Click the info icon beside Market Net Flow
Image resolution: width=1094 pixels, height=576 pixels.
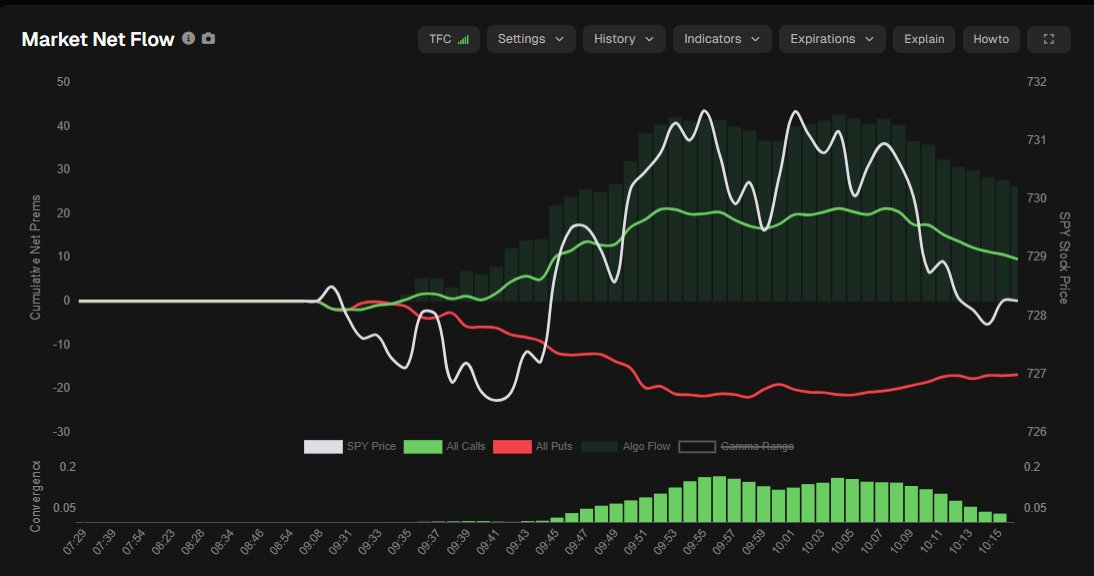point(188,38)
